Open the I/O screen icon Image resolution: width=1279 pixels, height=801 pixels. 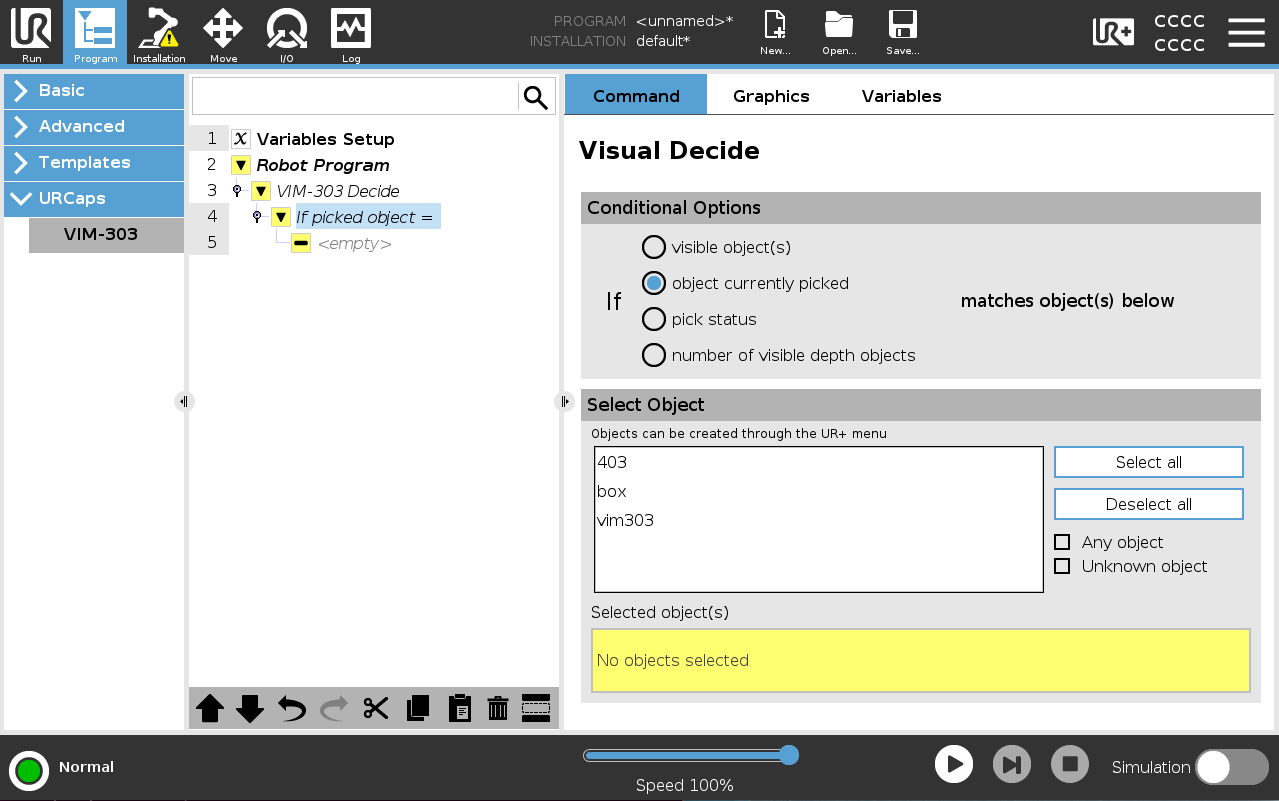point(287,32)
